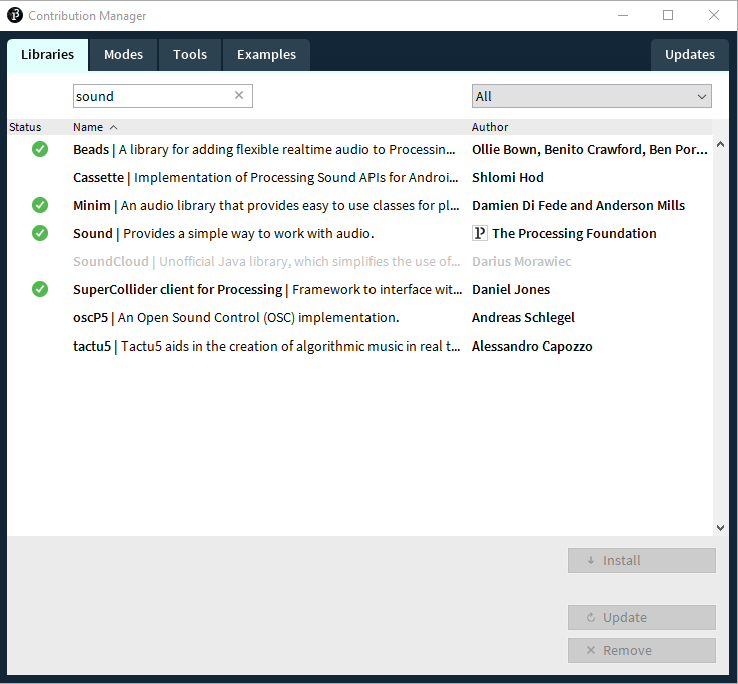Viewport: 738px width, 684px height.
Task: Click the Update button
Action: click(x=642, y=617)
